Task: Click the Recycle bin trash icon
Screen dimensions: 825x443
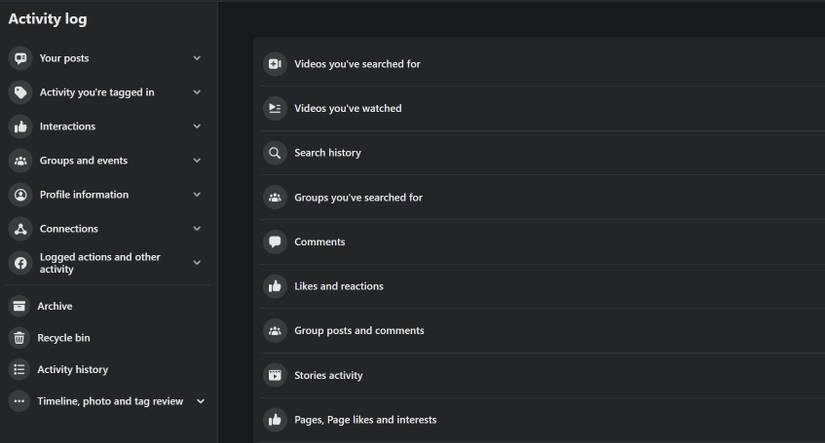Action: point(19,338)
